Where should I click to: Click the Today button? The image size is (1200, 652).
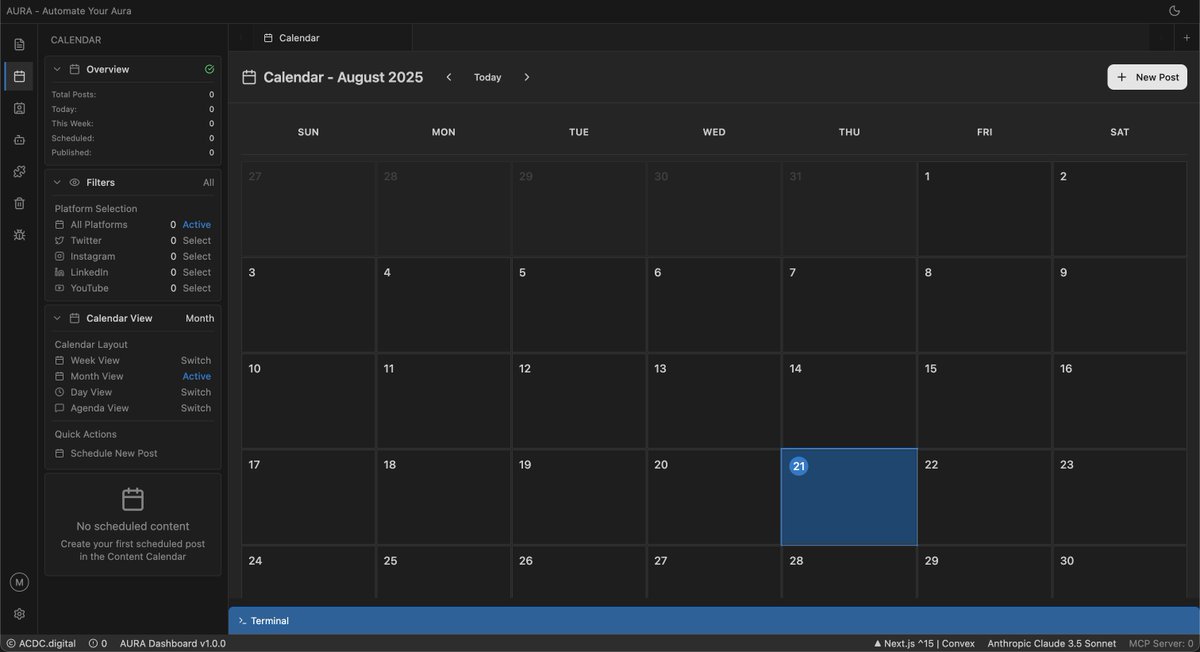pos(488,77)
